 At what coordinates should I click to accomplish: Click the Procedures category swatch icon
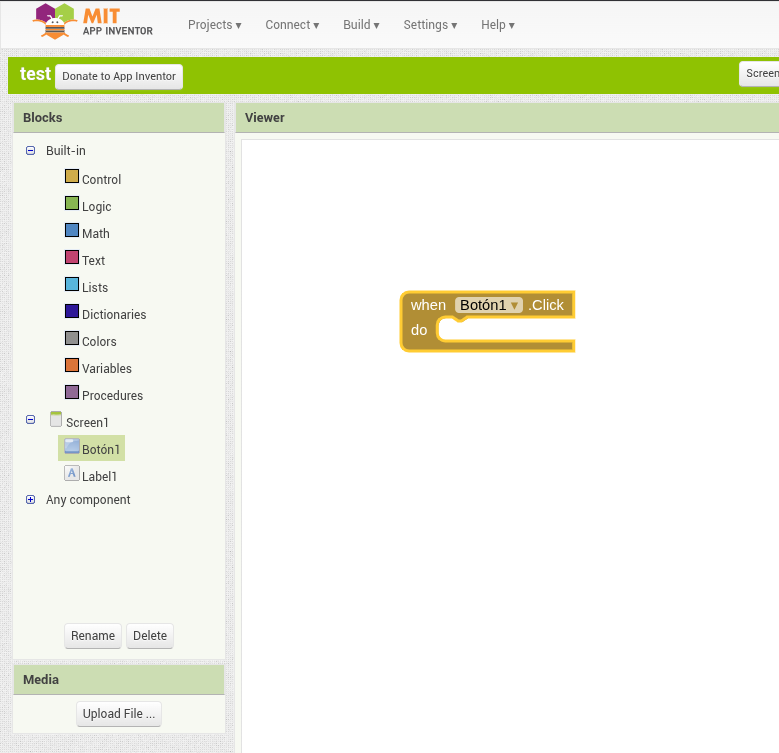coord(72,392)
